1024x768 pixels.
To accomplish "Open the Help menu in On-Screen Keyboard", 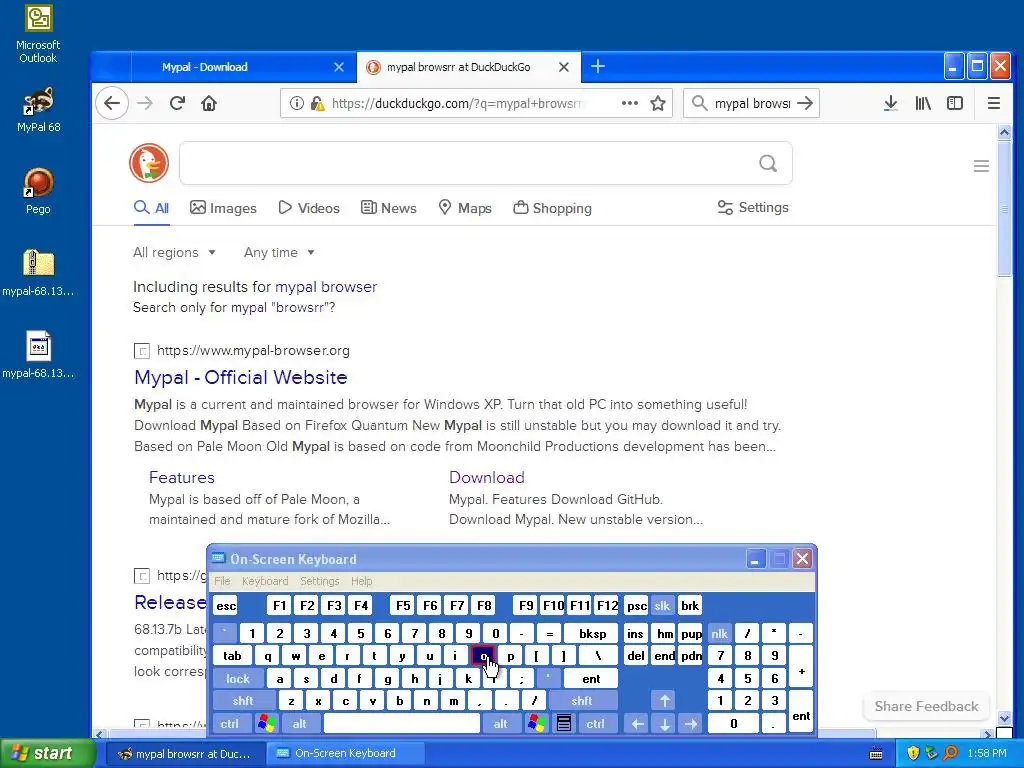I will point(361,581).
